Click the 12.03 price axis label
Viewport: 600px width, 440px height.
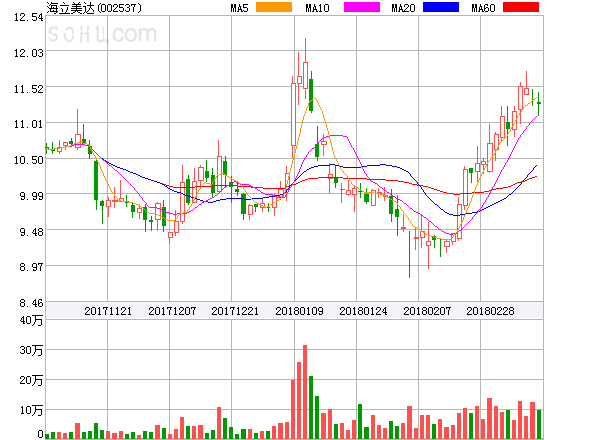coord(29,53)
